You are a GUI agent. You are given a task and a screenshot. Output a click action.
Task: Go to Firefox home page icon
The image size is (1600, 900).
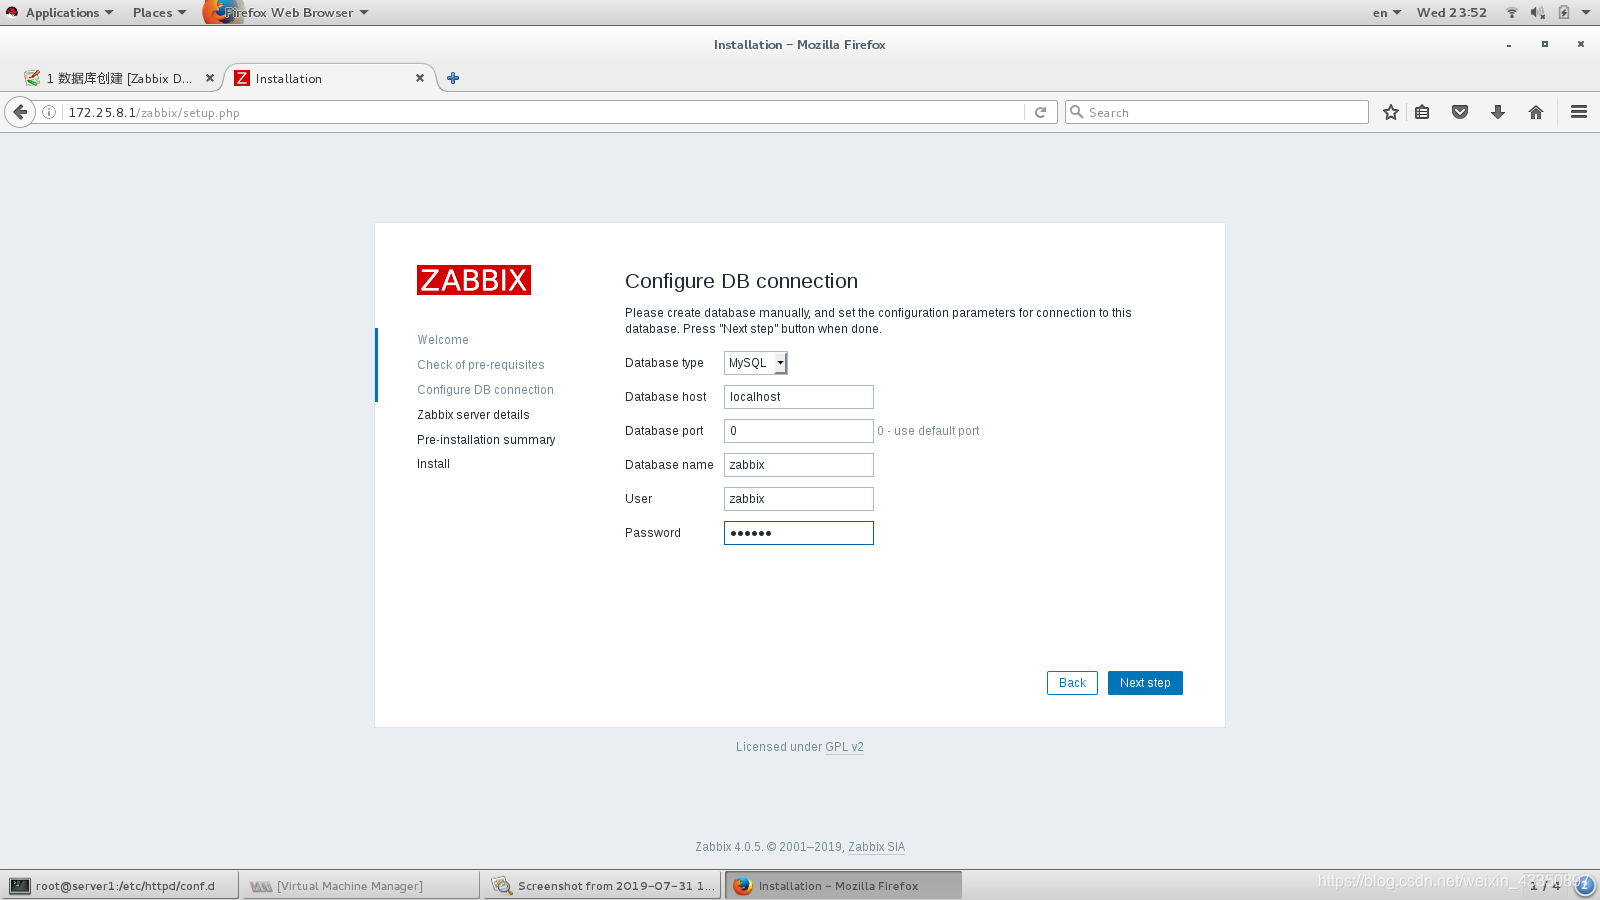click(1536, 112)
